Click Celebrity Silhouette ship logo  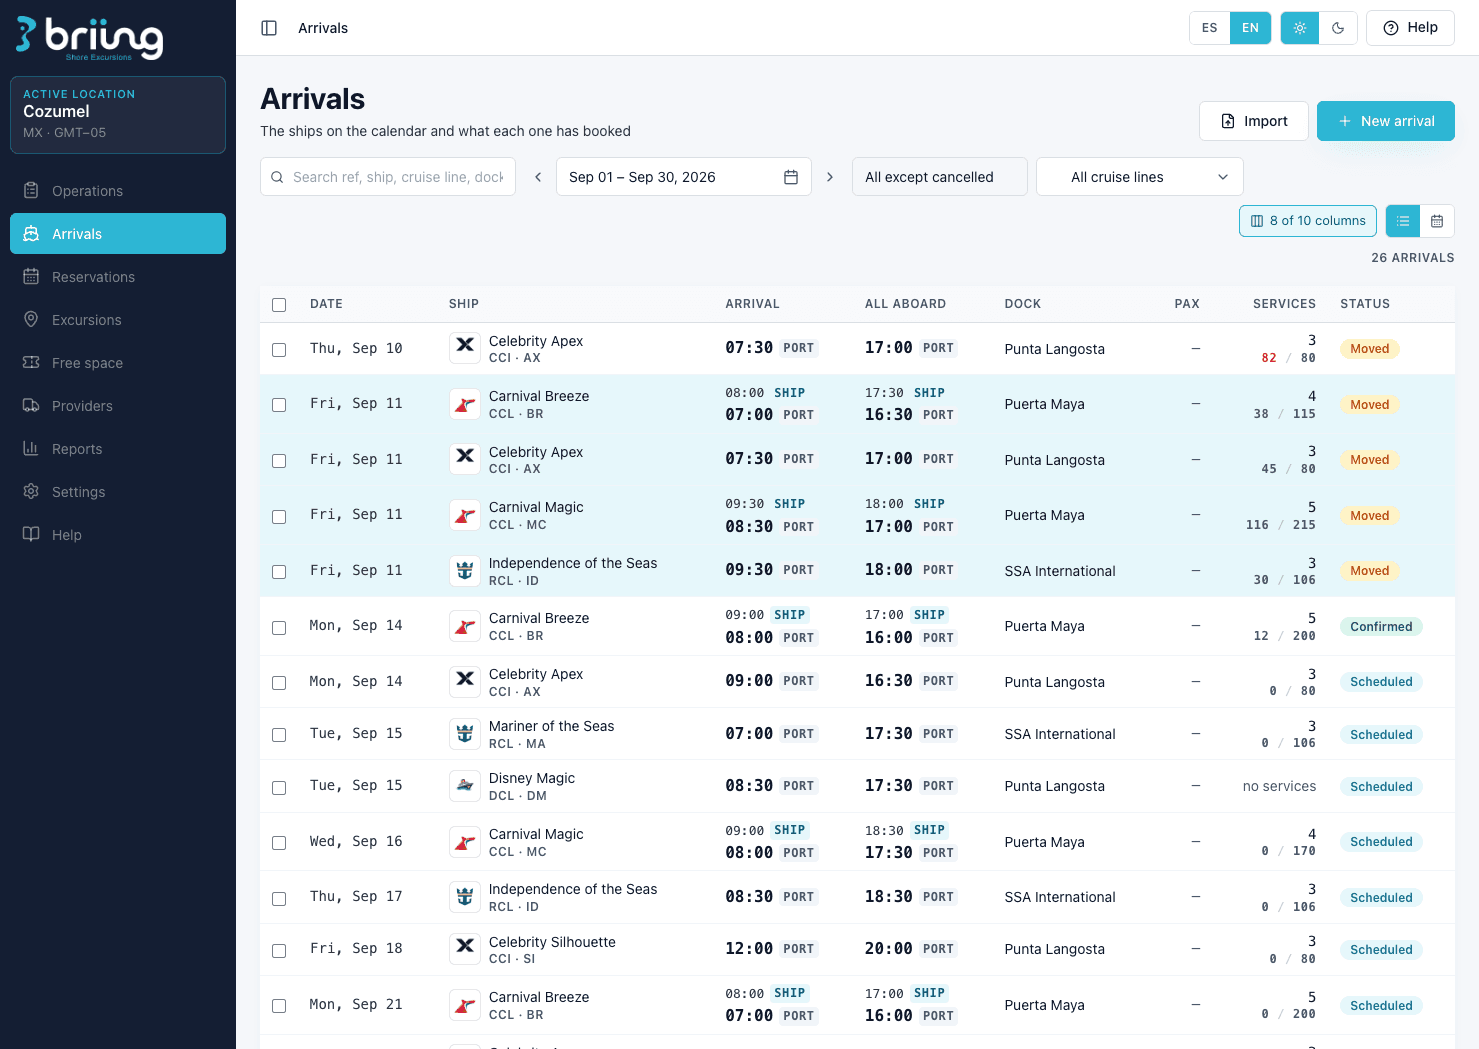click(x=465, y=949)
